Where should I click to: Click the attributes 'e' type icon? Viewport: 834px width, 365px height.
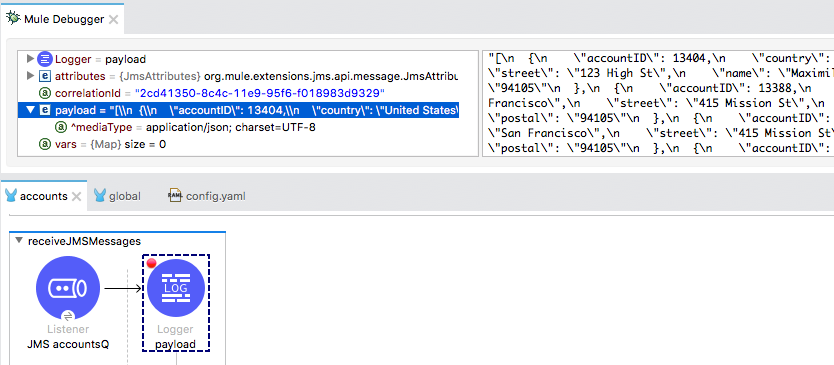pyautogui.click(x=46, y=76)
